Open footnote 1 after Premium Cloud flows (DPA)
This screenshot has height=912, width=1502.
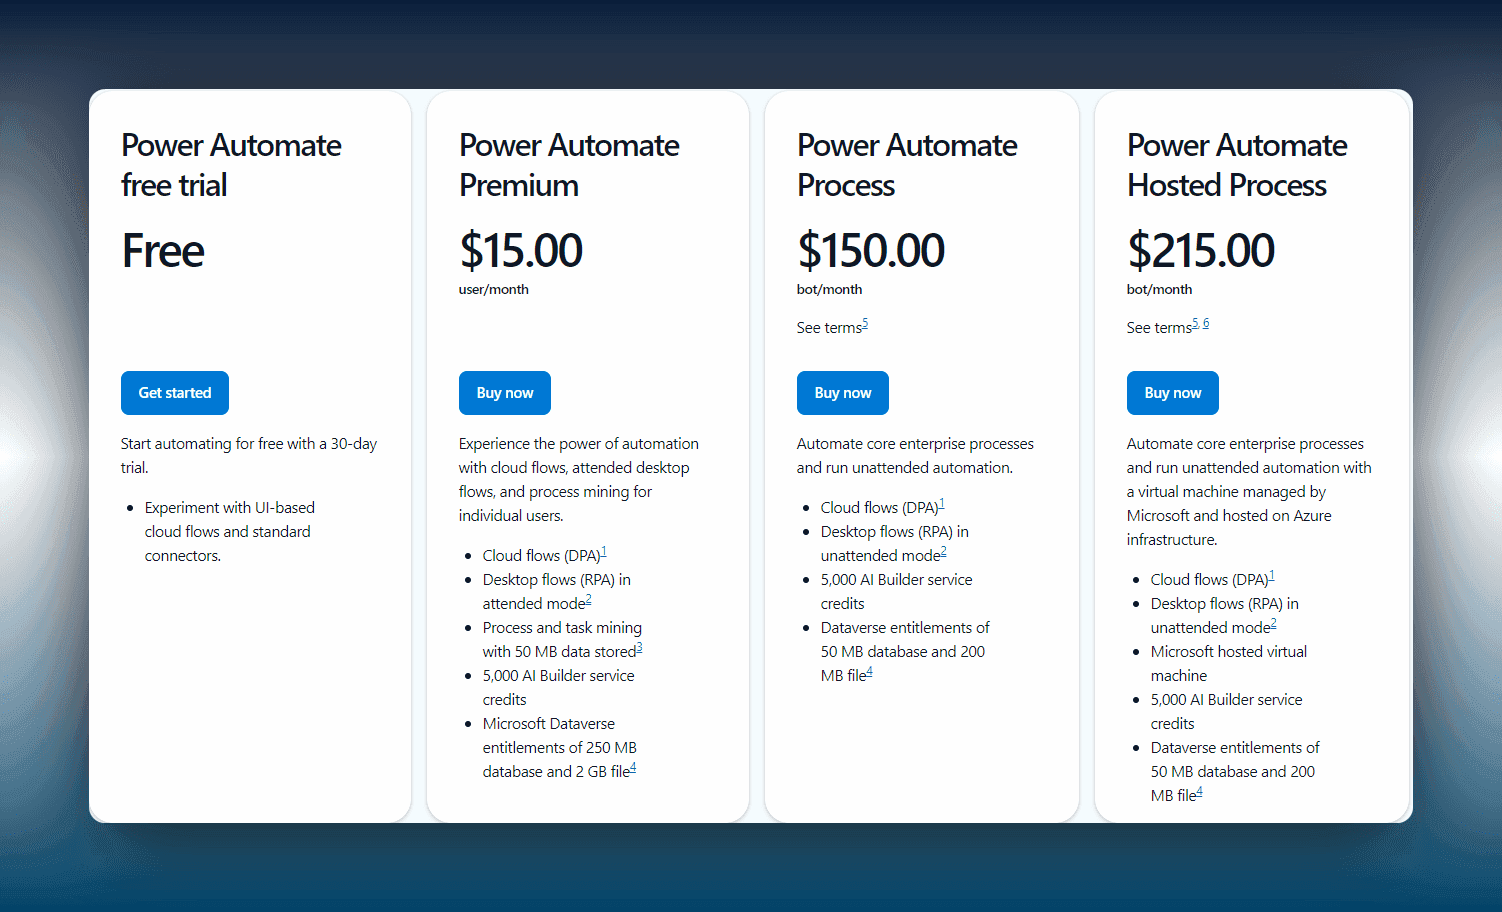pos(604,552)
